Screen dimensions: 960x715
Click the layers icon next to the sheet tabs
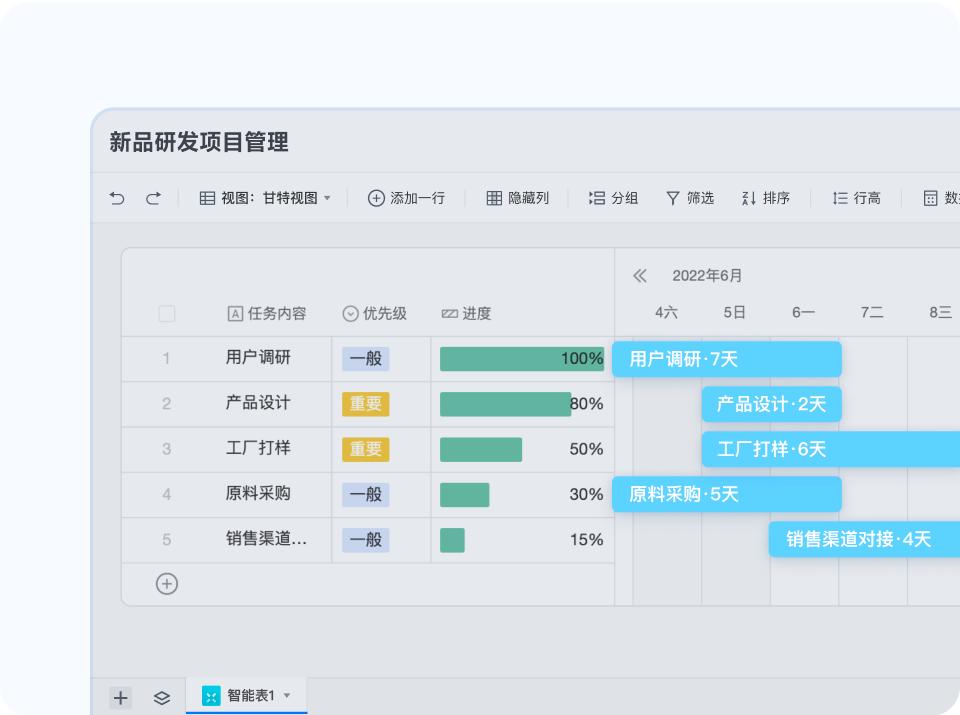[x=161, y=697]
